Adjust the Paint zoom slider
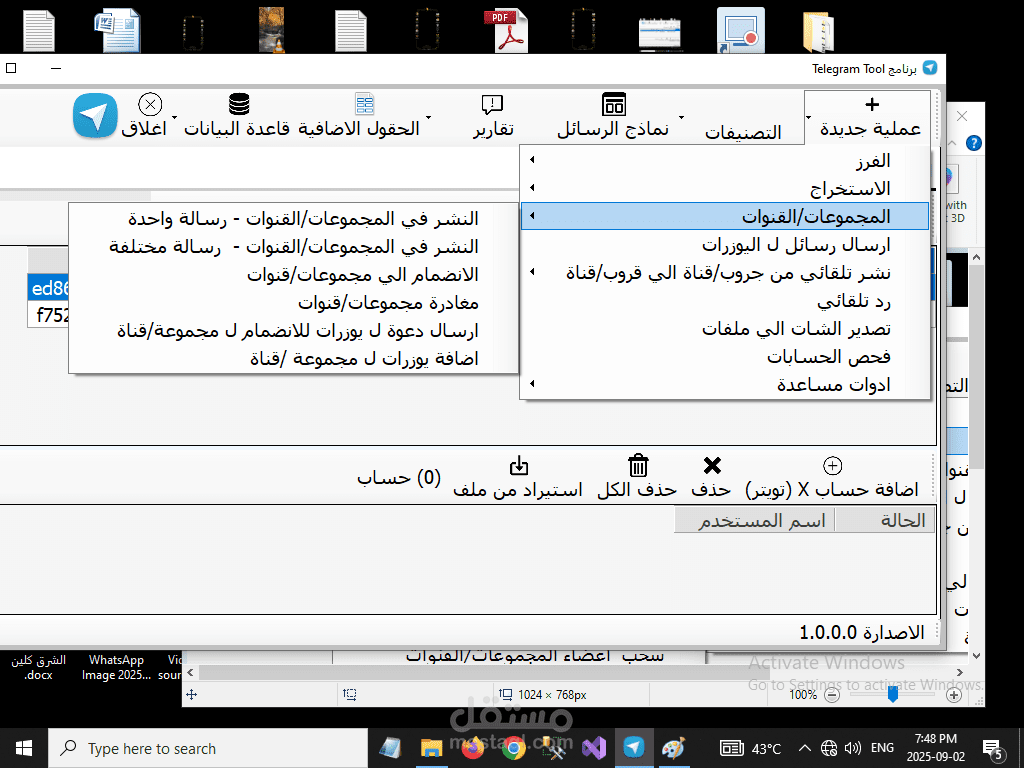 click(893, 695)
